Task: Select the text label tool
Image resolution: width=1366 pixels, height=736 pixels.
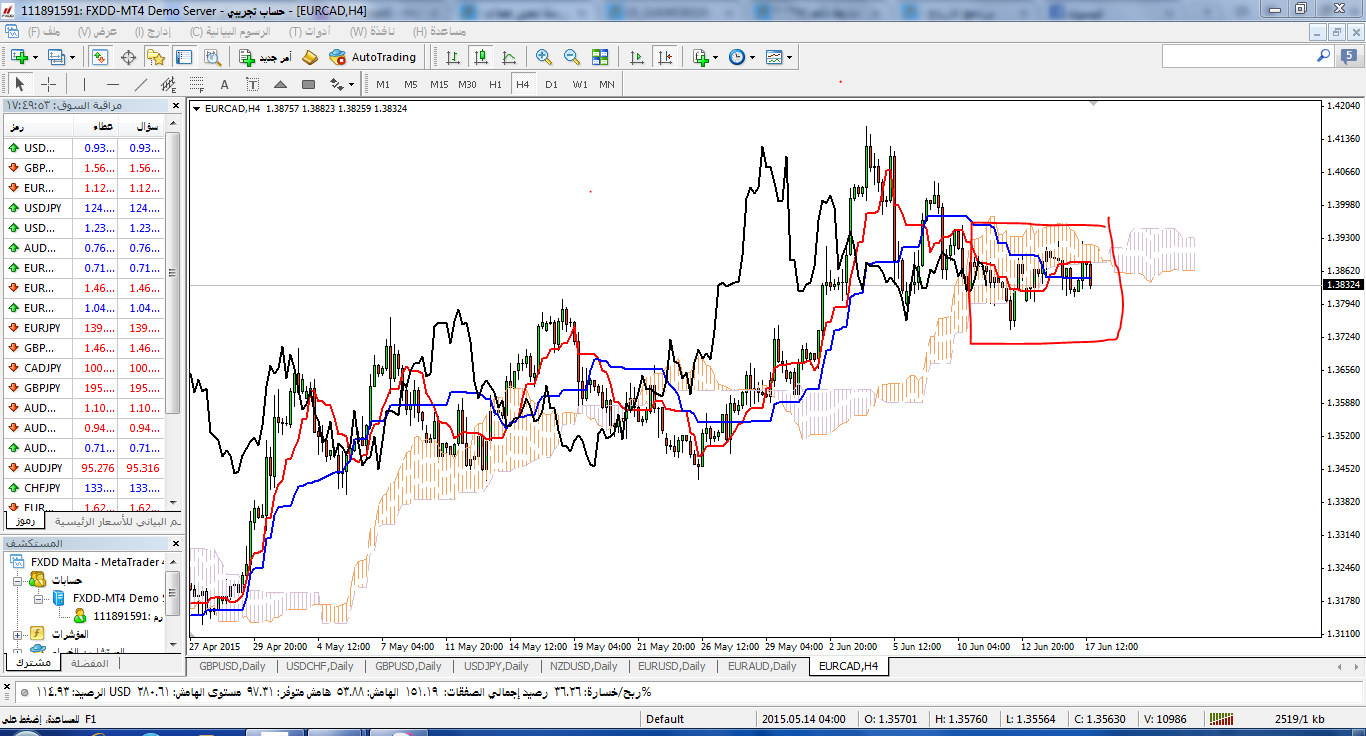Action: (253, 84)
